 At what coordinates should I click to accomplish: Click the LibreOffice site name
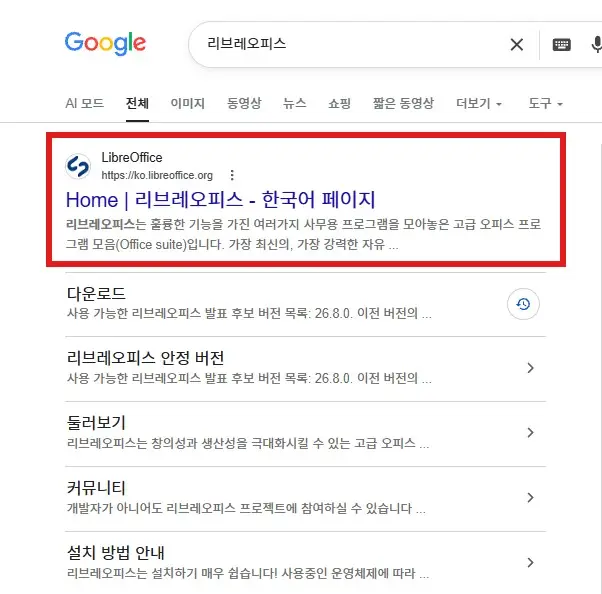coord(132,157)
